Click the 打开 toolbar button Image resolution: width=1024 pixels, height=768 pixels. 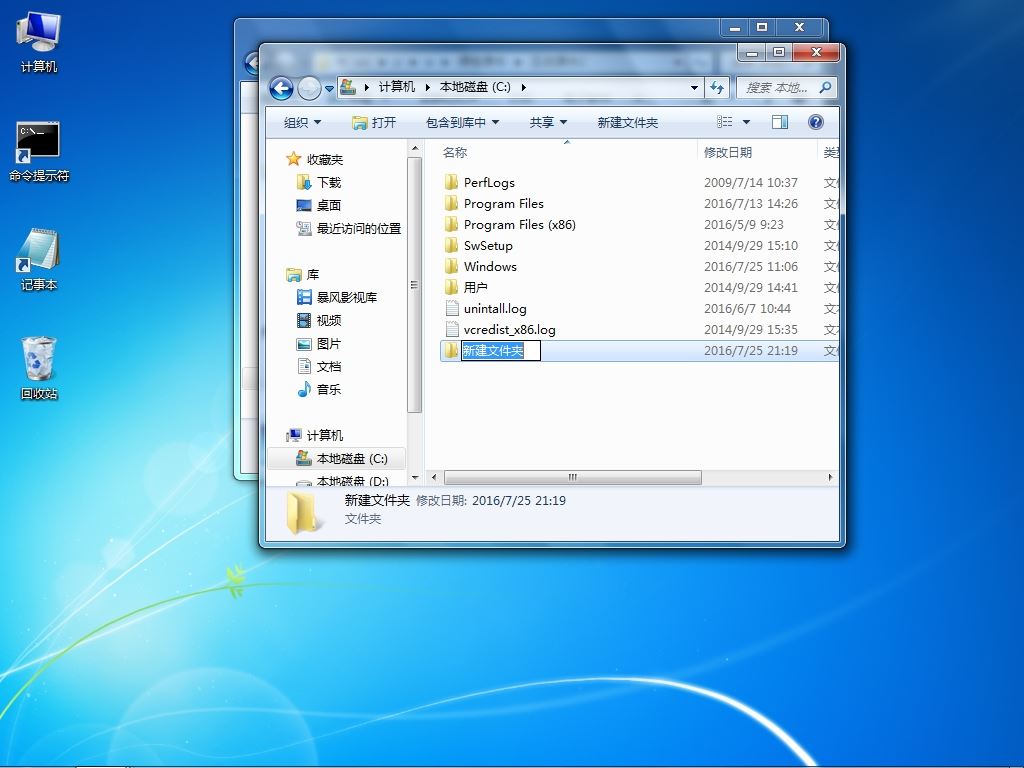point(374,122)
